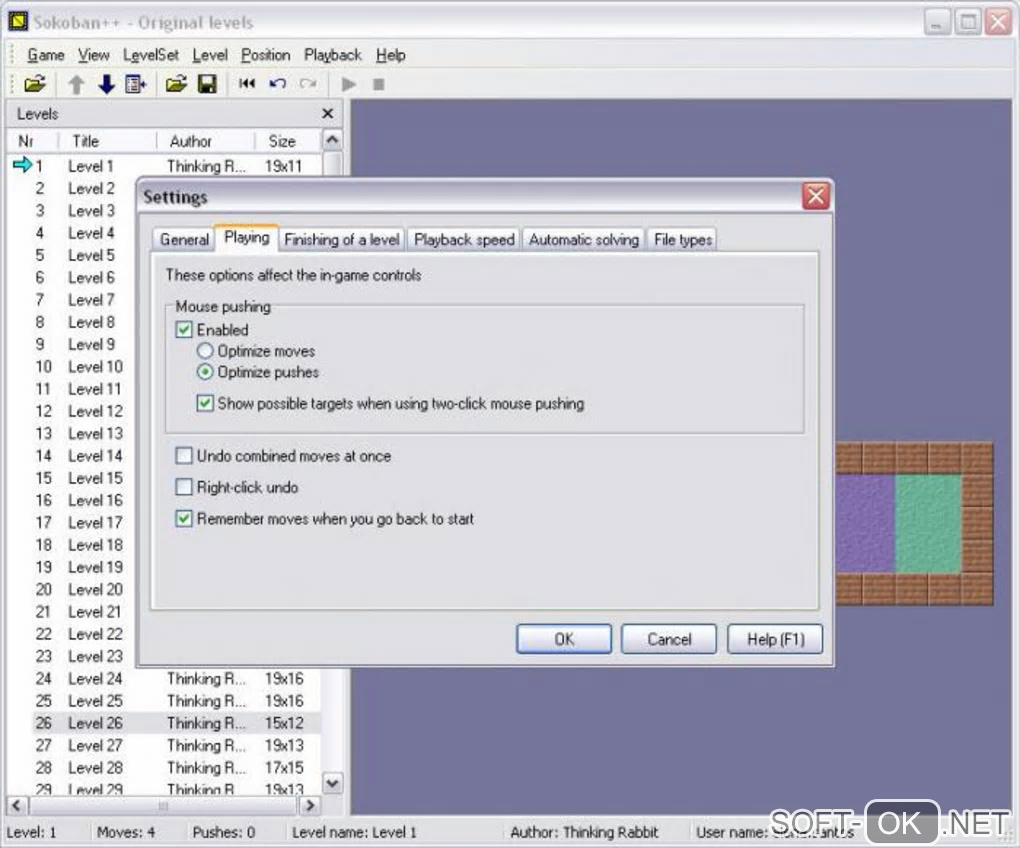The width and height of the screenshot is (1020, 848).
Task: Click the Moves: 4 status bar entry
Action: pyautogui.click(x=126, y=832)
